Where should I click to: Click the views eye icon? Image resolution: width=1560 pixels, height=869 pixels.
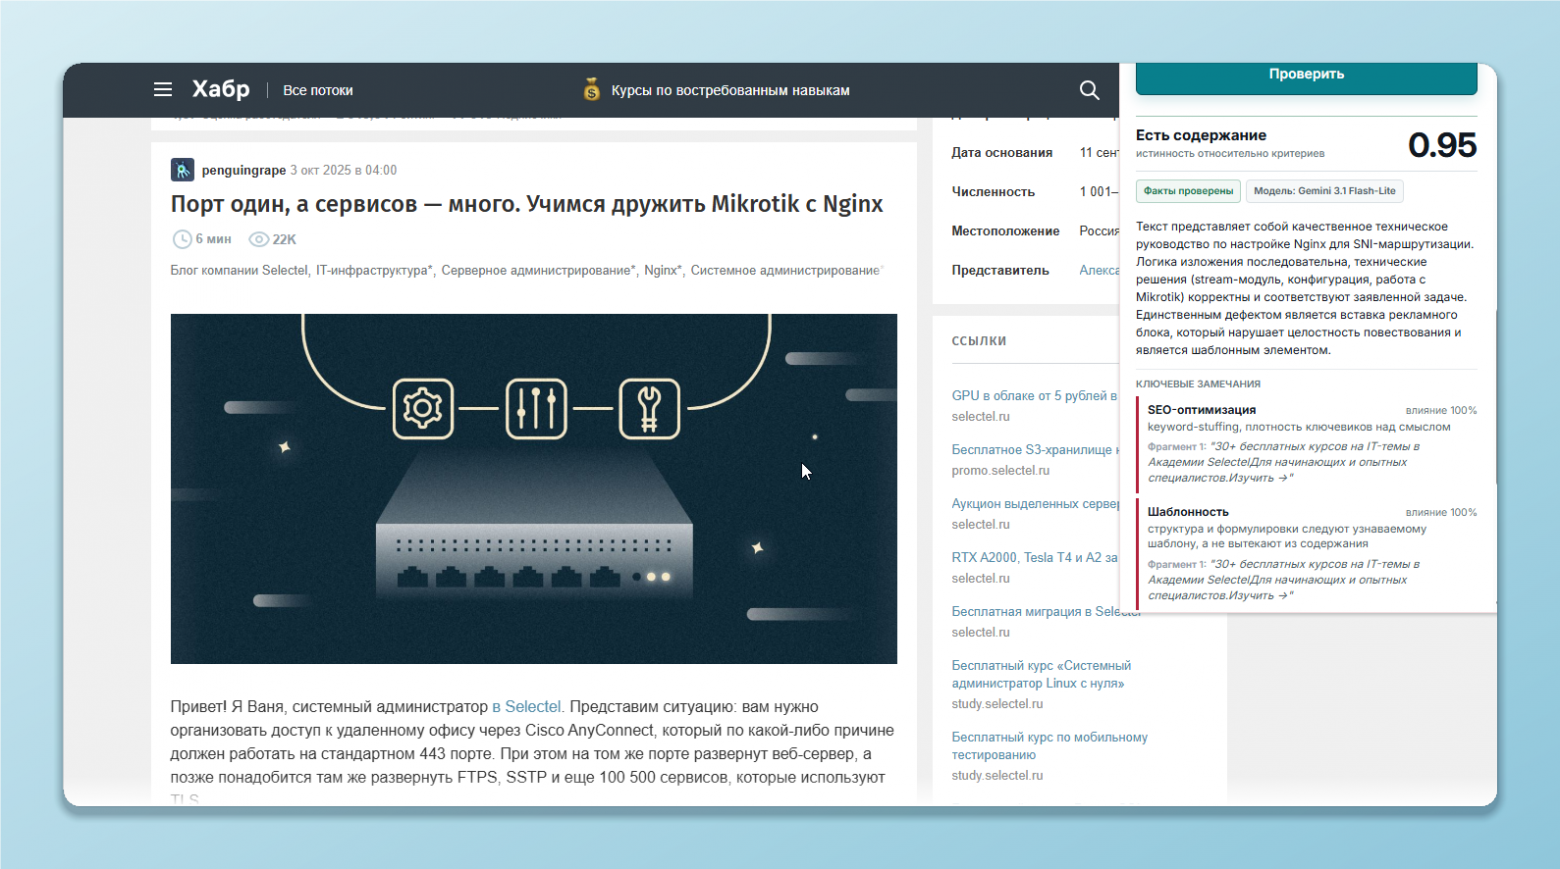259,239
